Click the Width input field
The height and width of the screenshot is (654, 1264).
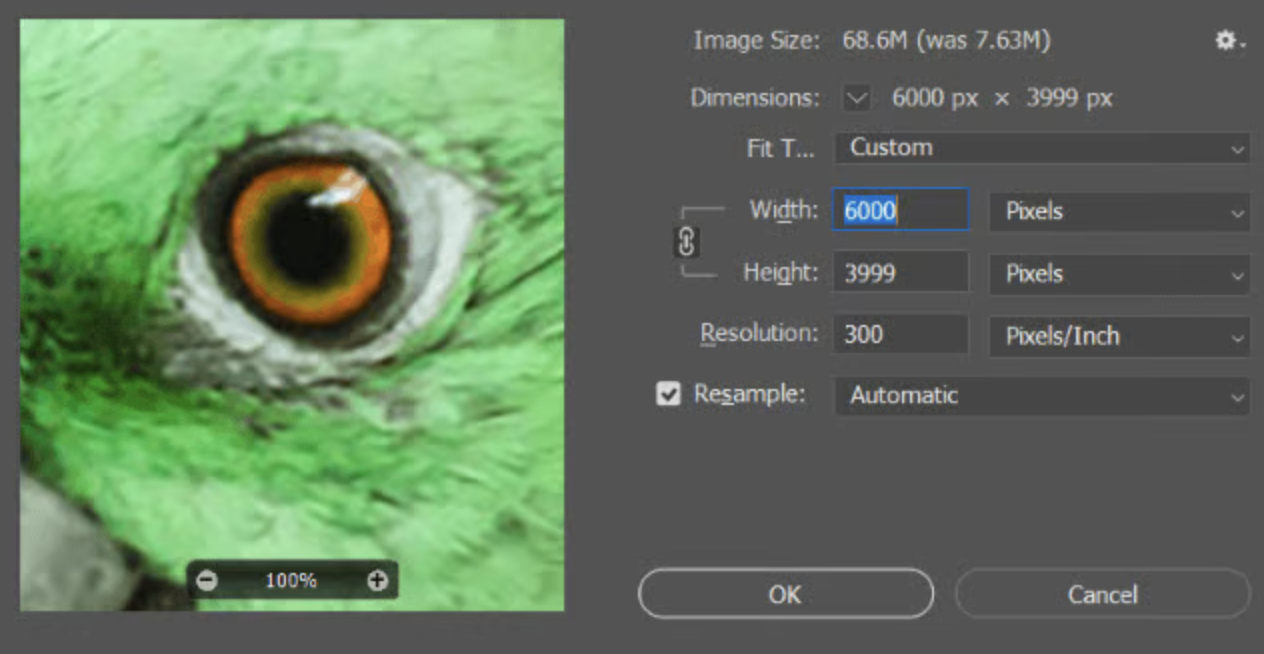tap(901, 211)
